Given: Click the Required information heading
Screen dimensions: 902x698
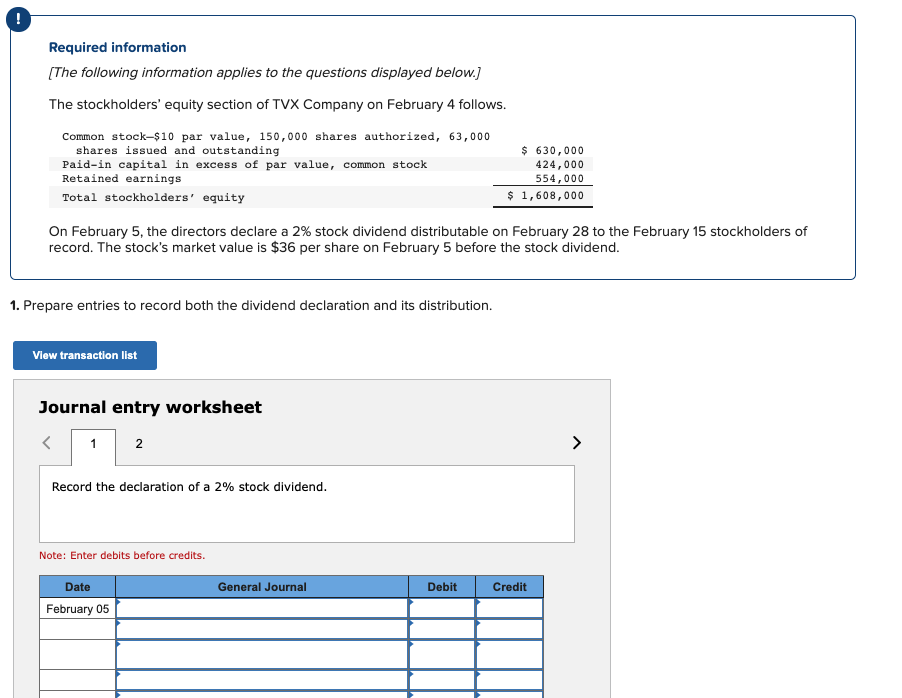Looking at the screenshot, I should click(117, 47).
